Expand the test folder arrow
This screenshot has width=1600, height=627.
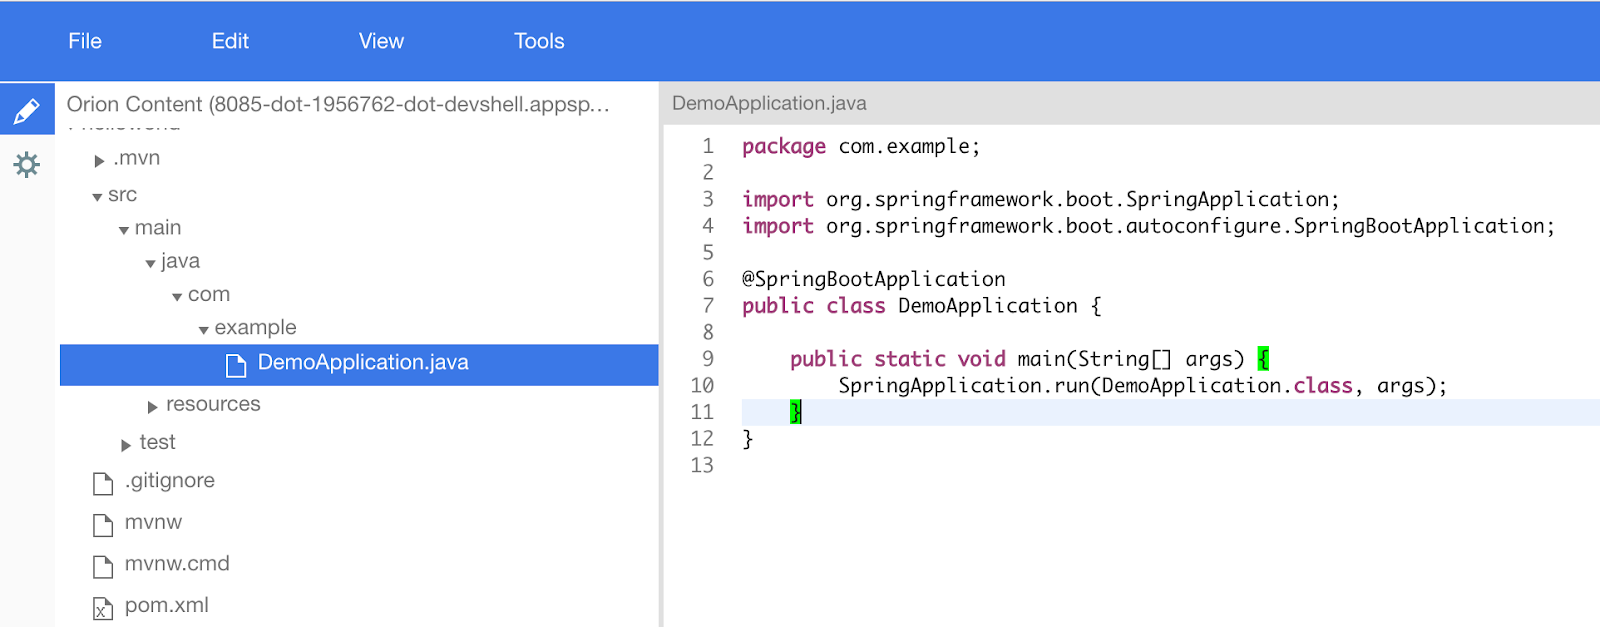click(x=126, y=445)
